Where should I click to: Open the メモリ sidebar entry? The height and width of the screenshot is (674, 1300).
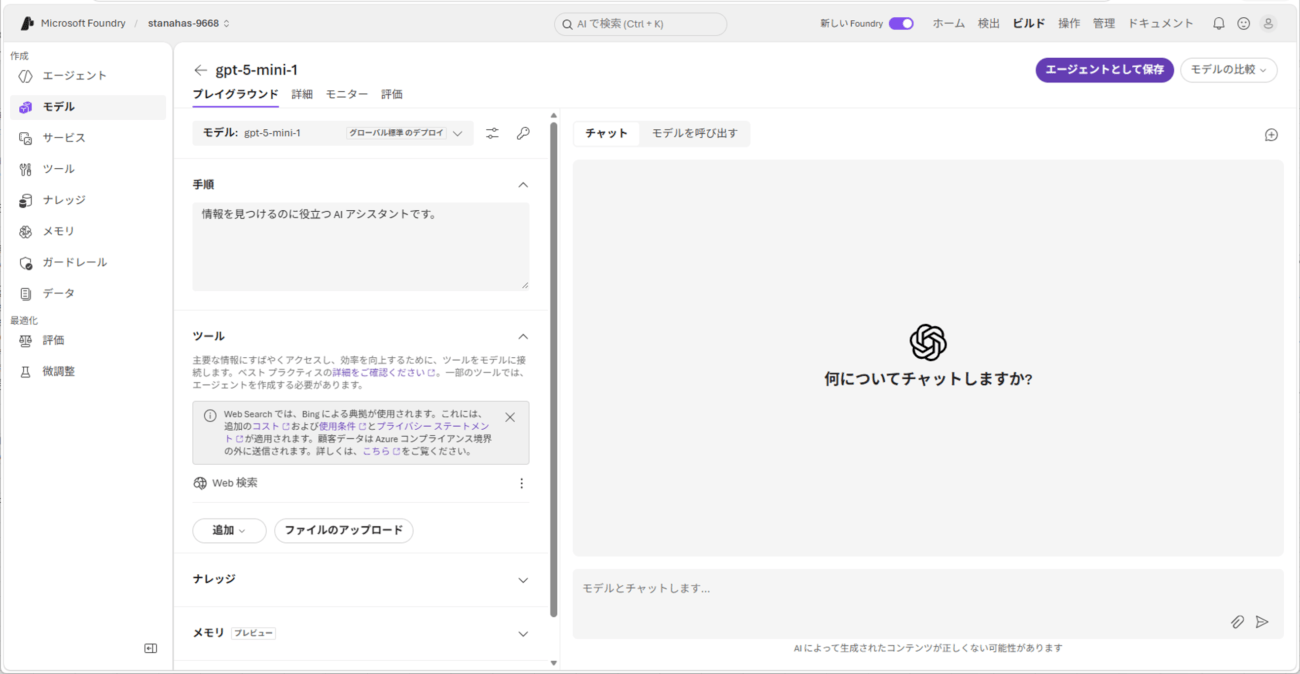[x=88, y=231]
